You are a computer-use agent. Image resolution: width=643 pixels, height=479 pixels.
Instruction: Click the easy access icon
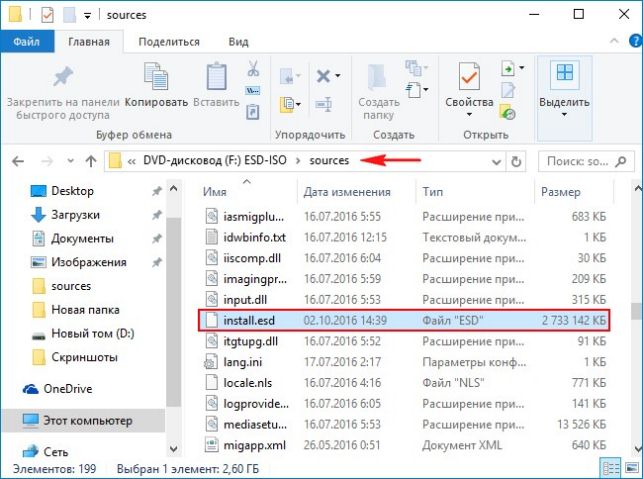click(x=413, y=90)
